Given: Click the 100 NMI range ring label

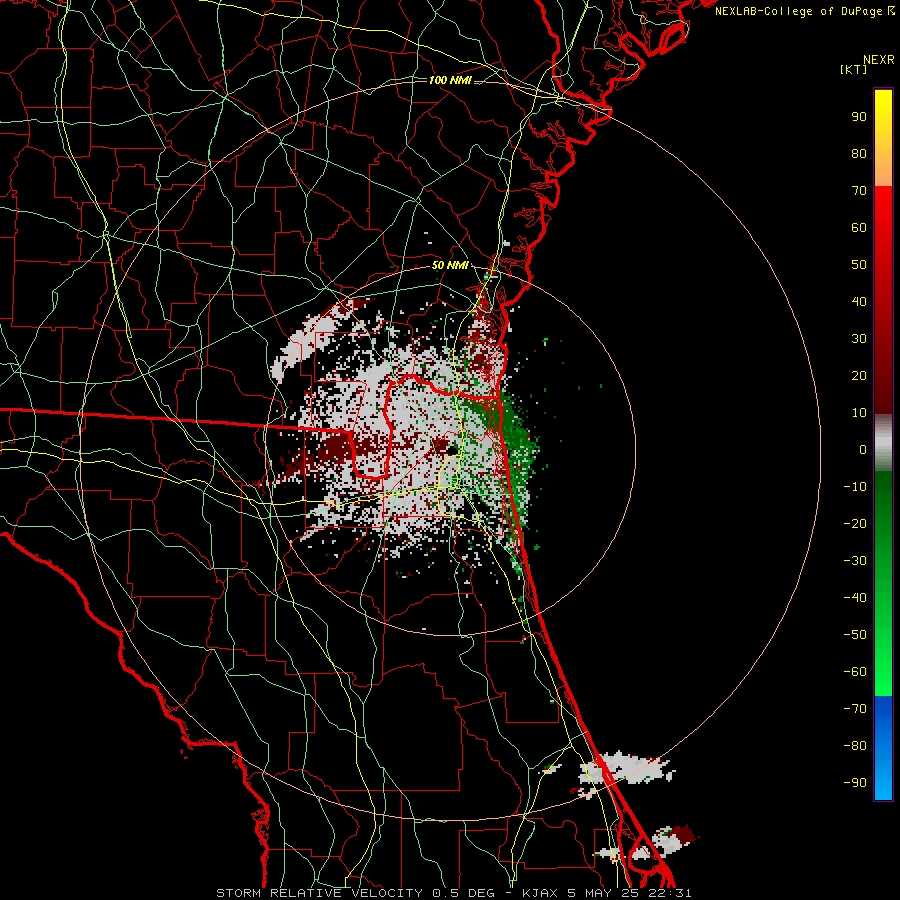Looking at the screenshot, I should pyautogui.click(x=450, y=80).
